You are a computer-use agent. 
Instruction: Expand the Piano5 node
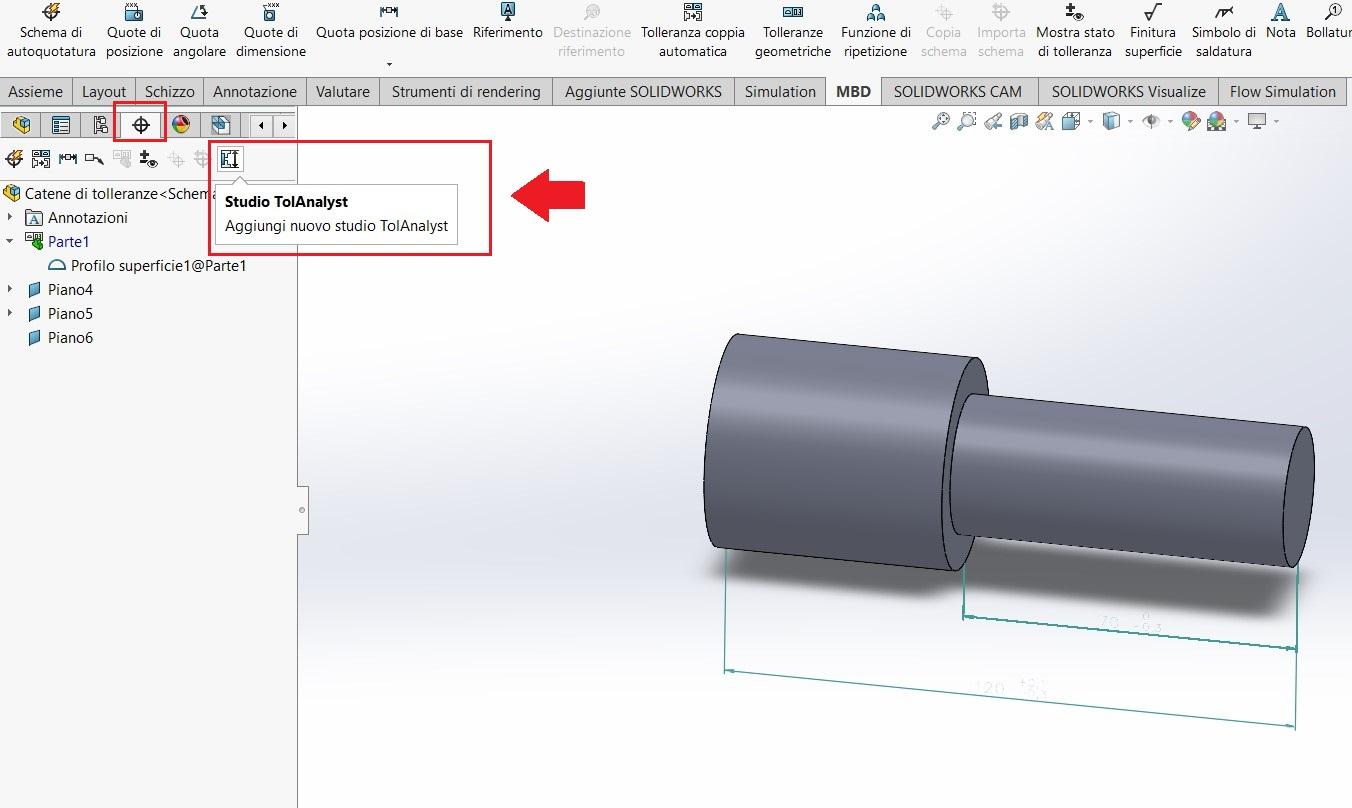10,313
